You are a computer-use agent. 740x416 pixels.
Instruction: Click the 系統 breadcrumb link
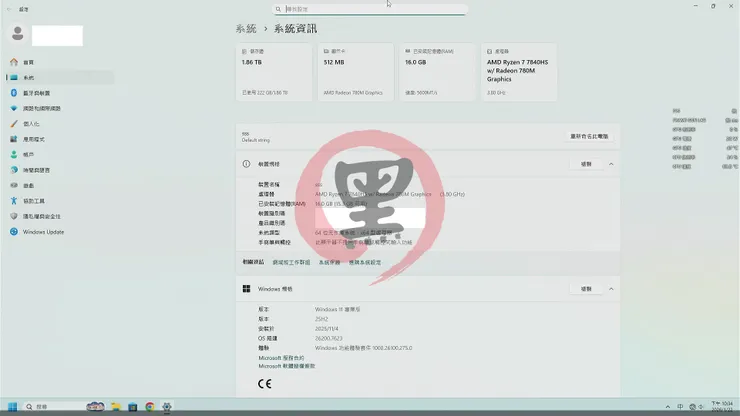[x=246, y=29]
